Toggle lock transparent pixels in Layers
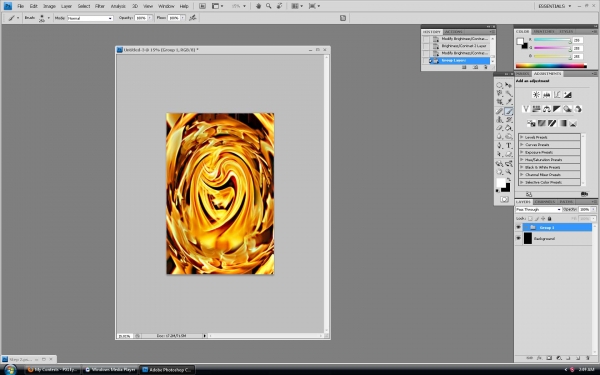 tap(530, 218)
